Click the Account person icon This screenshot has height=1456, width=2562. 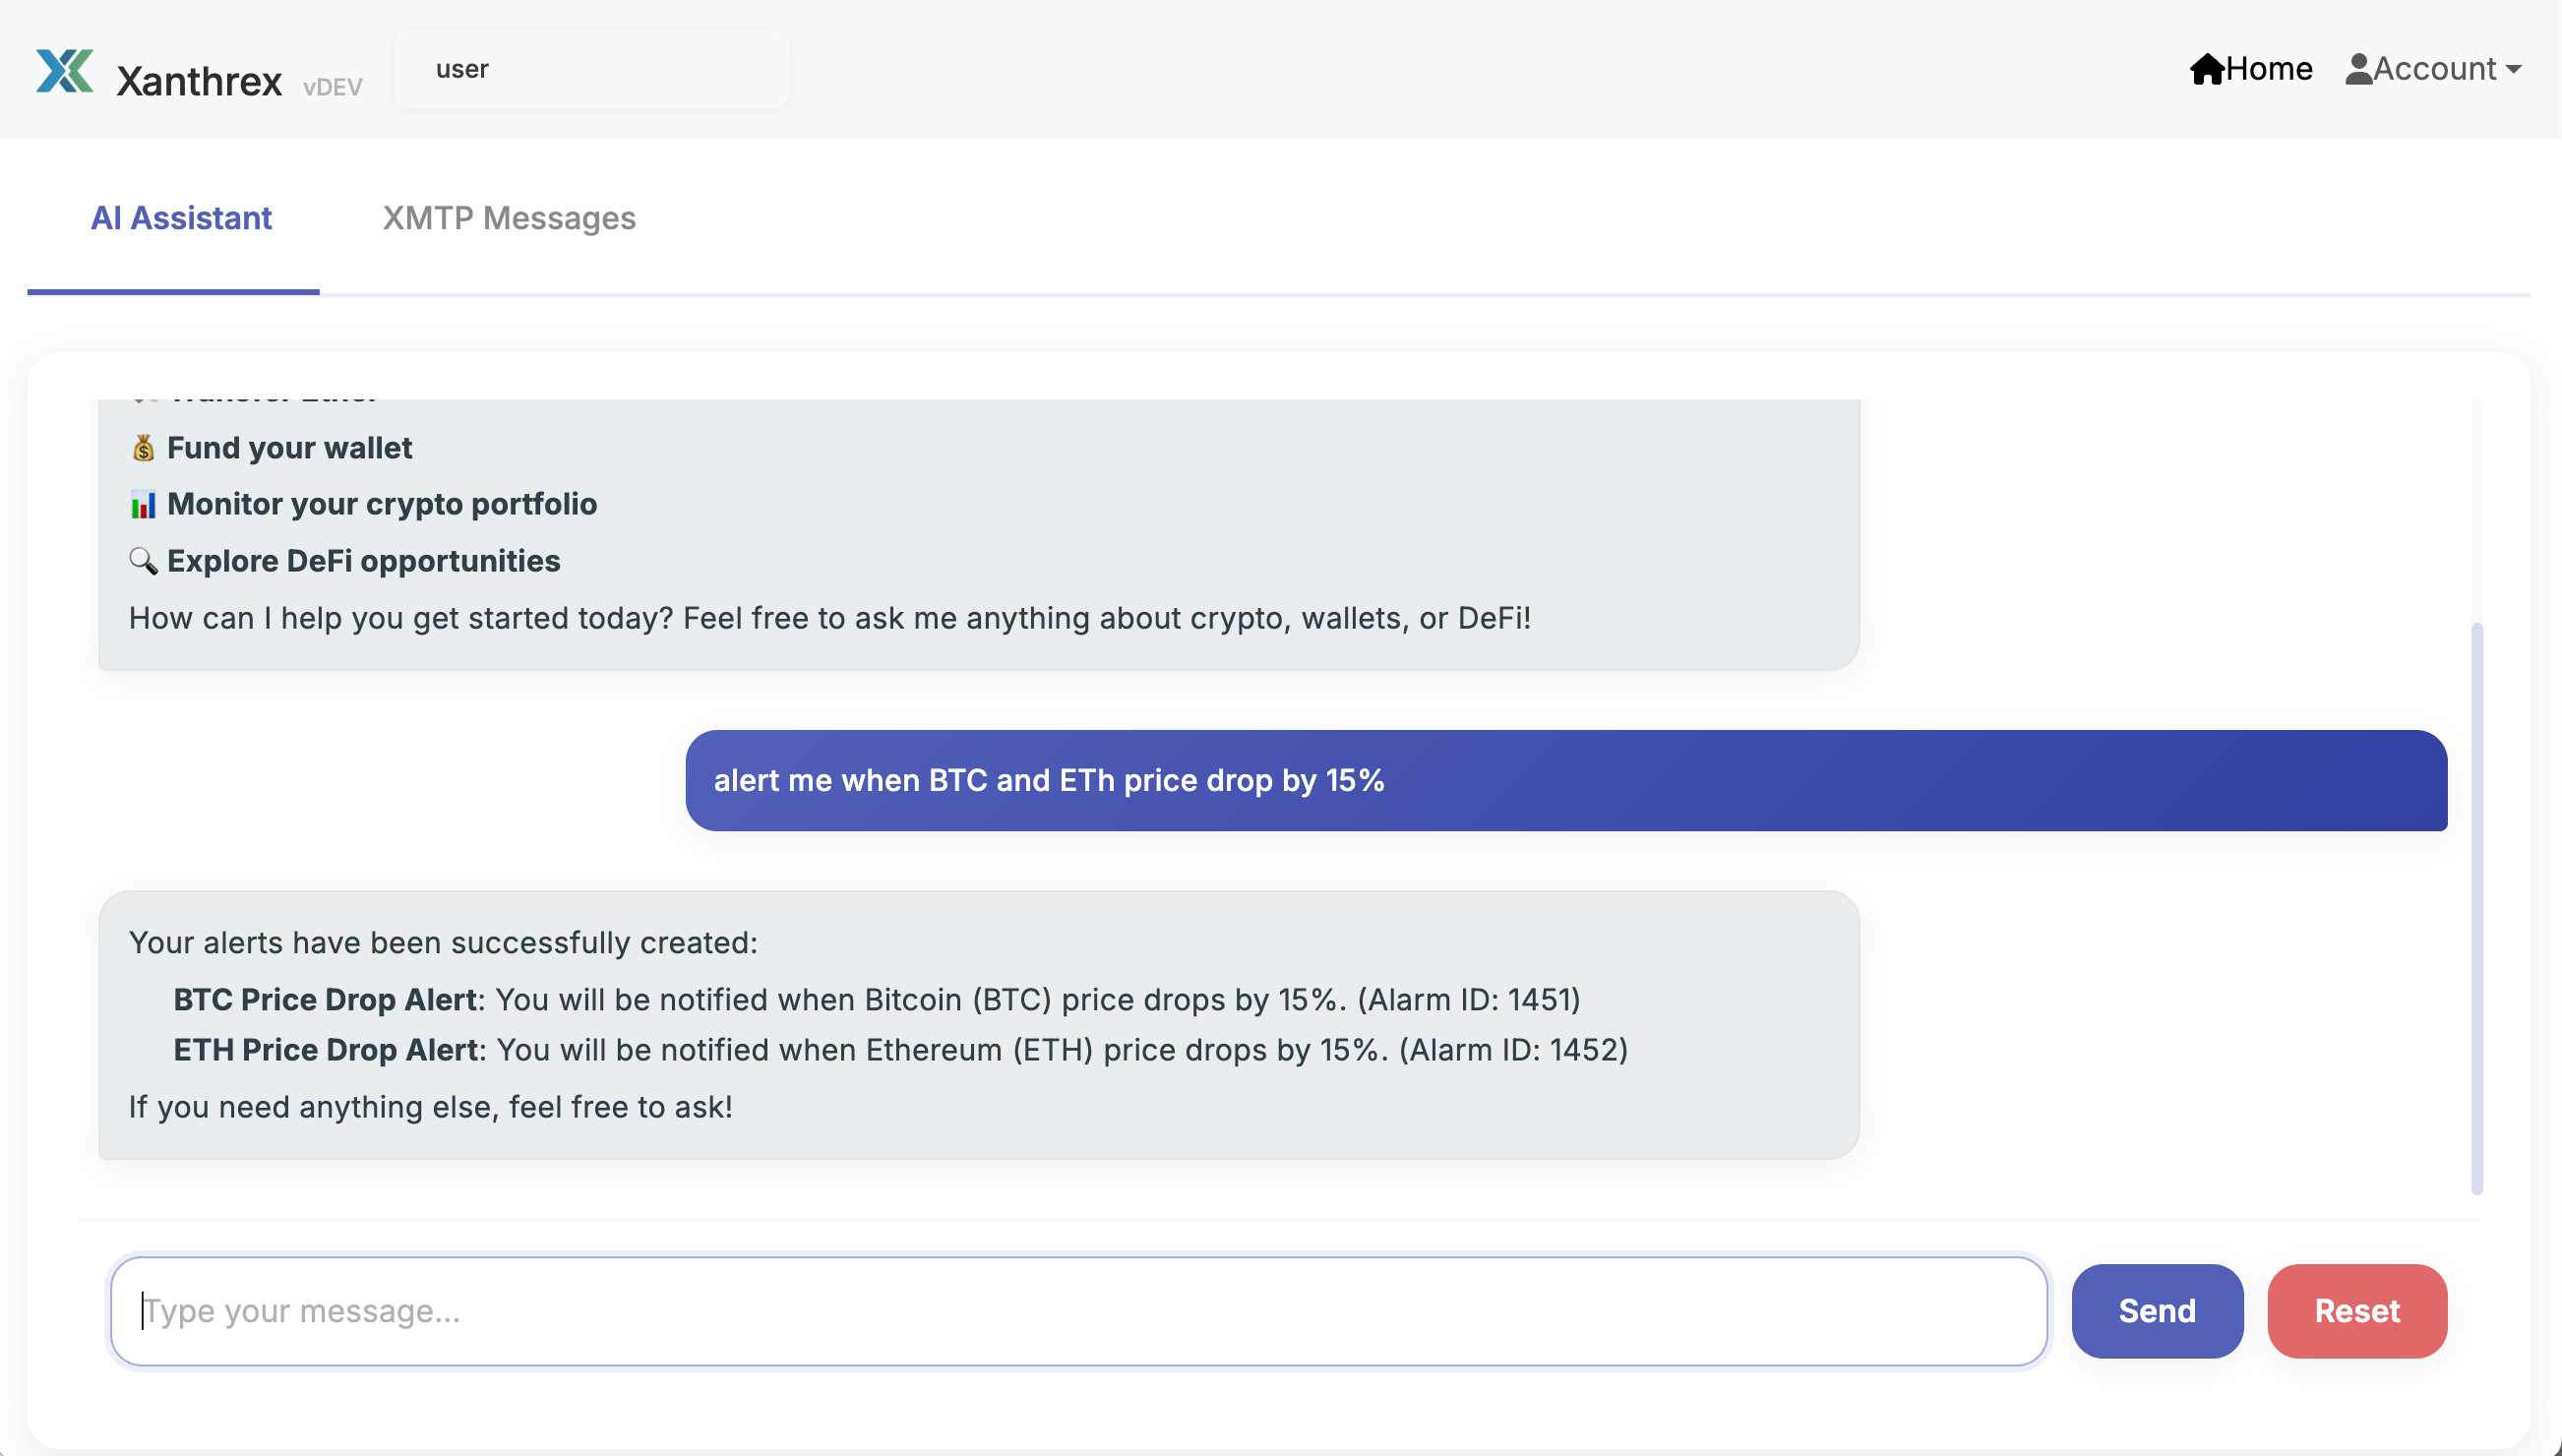click(2359, 69)
